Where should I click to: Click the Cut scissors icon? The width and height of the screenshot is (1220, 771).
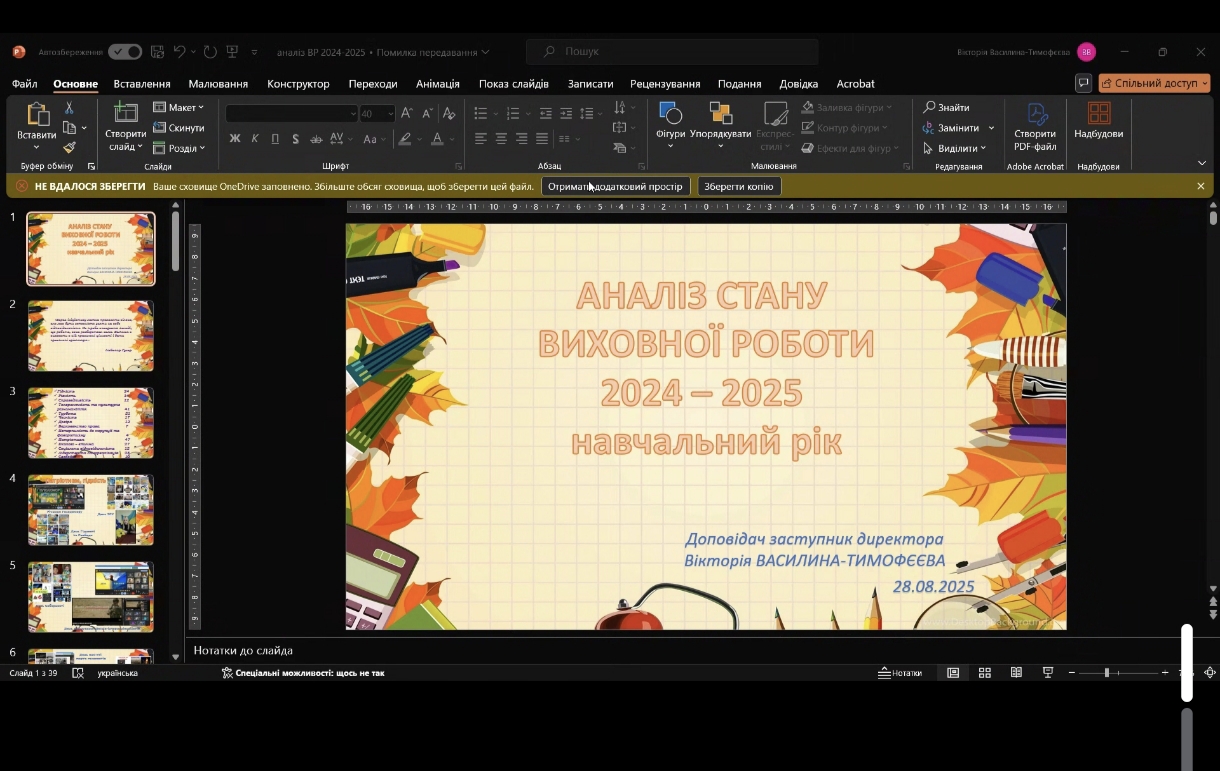click(69, 108)
